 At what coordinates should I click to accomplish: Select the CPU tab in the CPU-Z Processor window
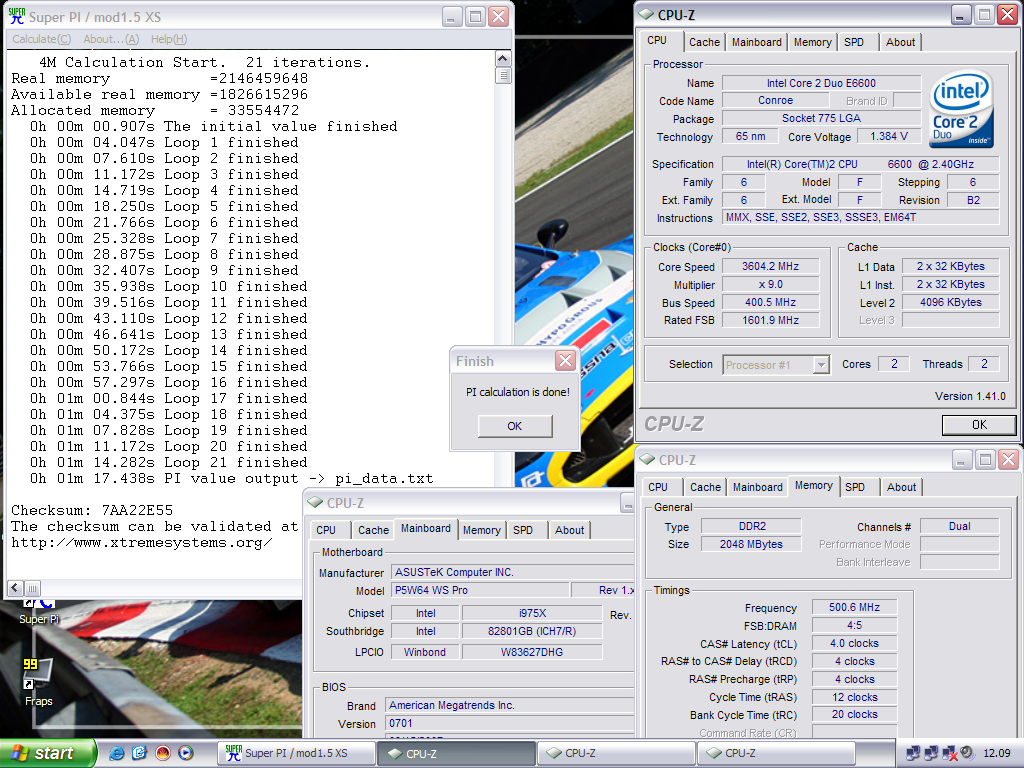pyautogui.click(x=657, y=40)
